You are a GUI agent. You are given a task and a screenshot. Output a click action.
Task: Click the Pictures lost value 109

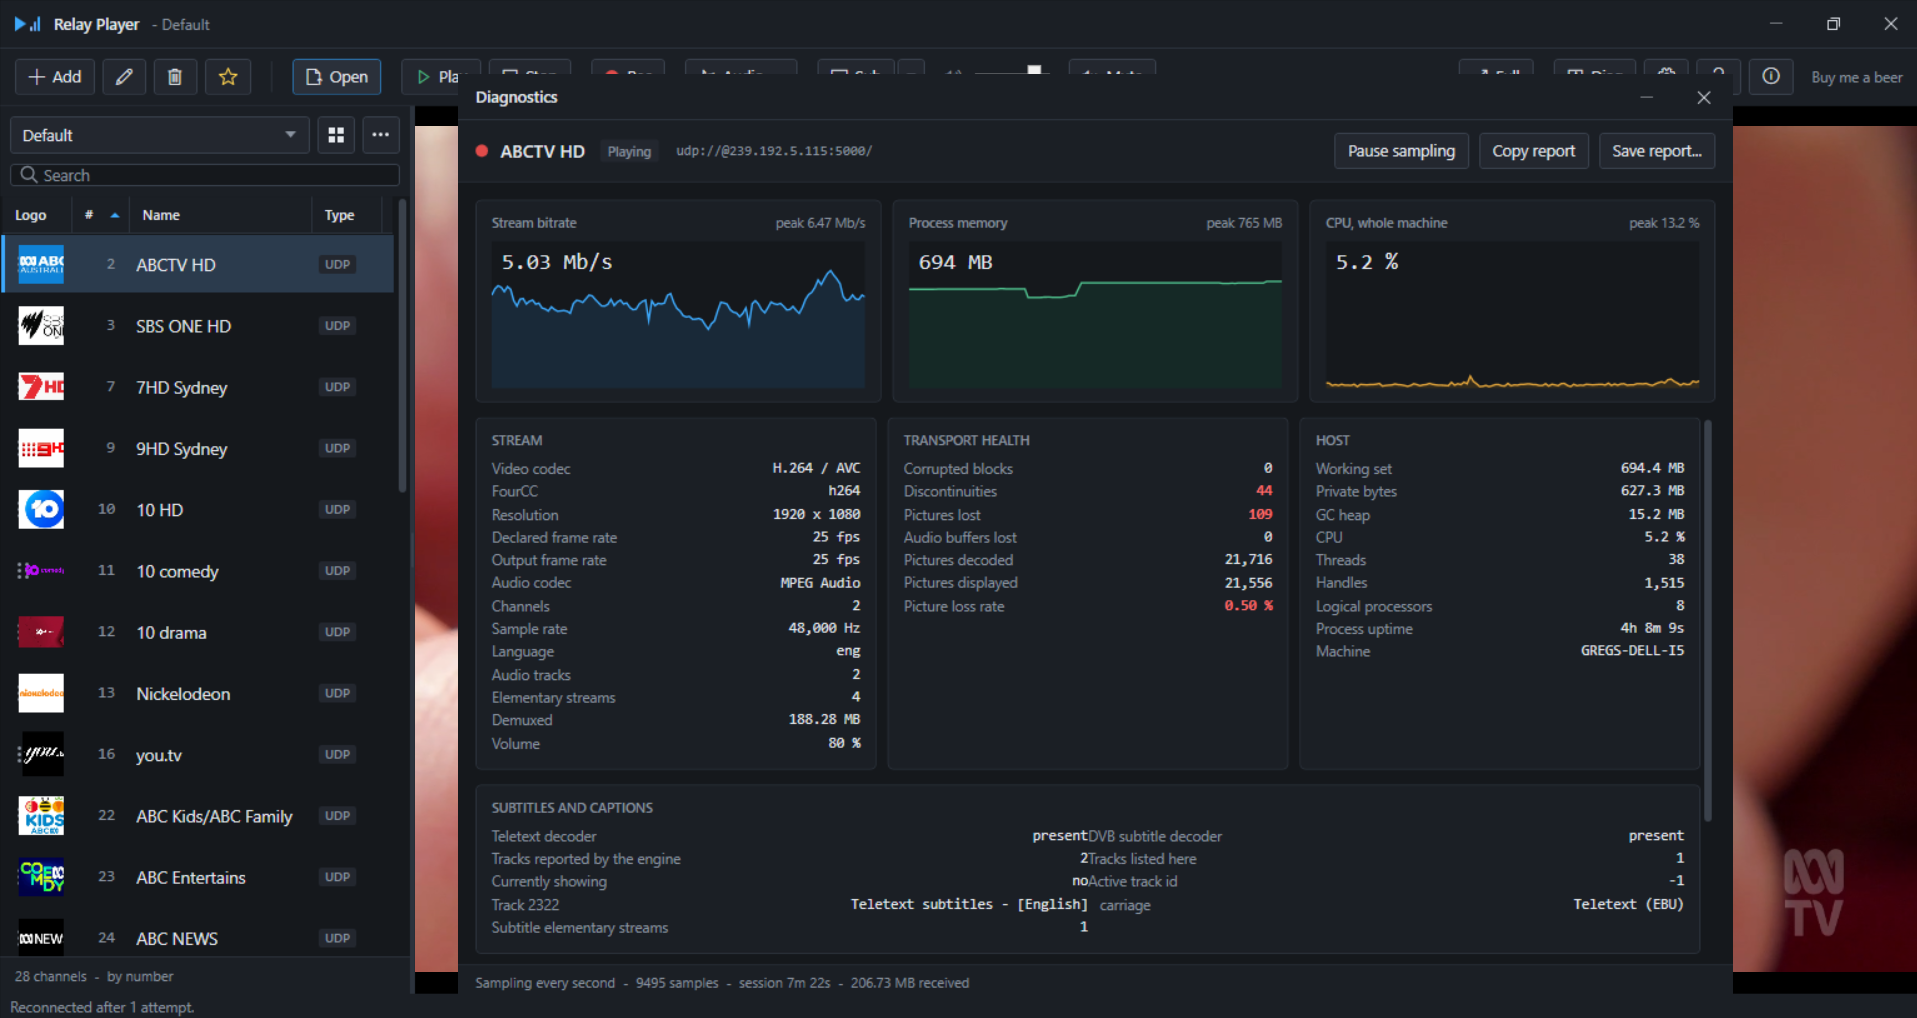tap(1260, 514)
